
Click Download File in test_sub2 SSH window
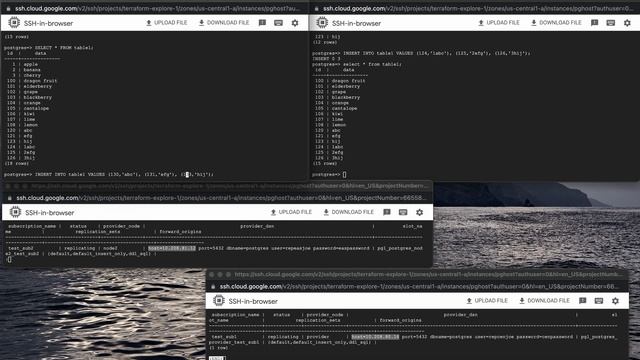coord(349,212)
